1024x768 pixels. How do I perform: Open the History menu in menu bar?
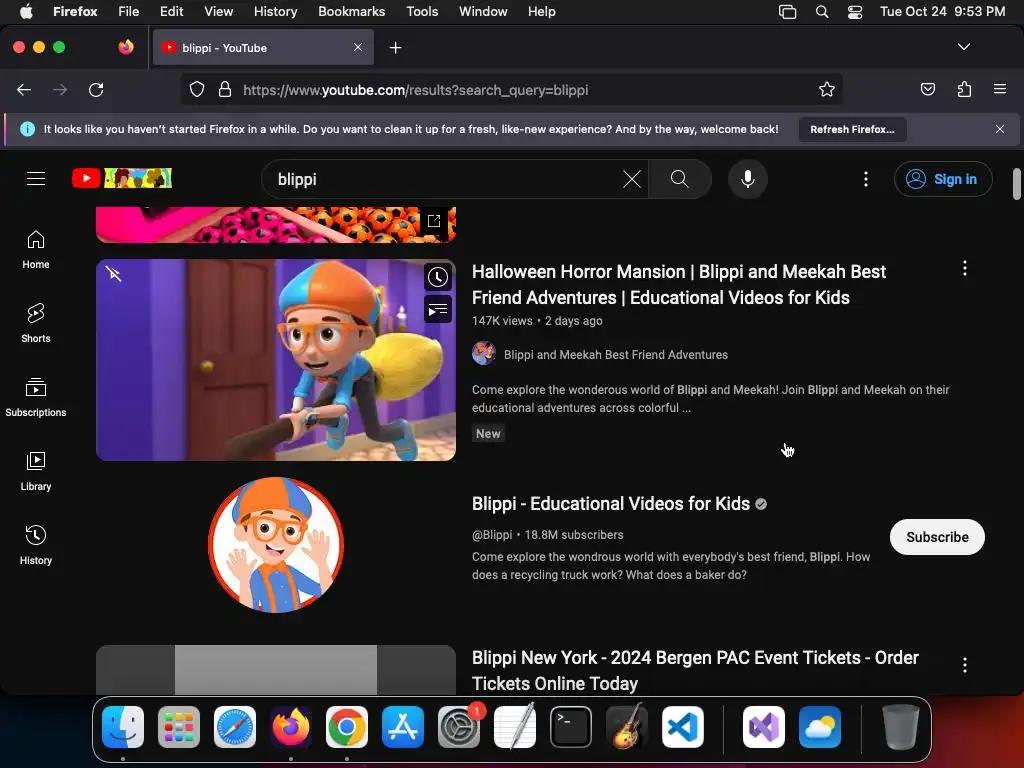pos(275,11)
